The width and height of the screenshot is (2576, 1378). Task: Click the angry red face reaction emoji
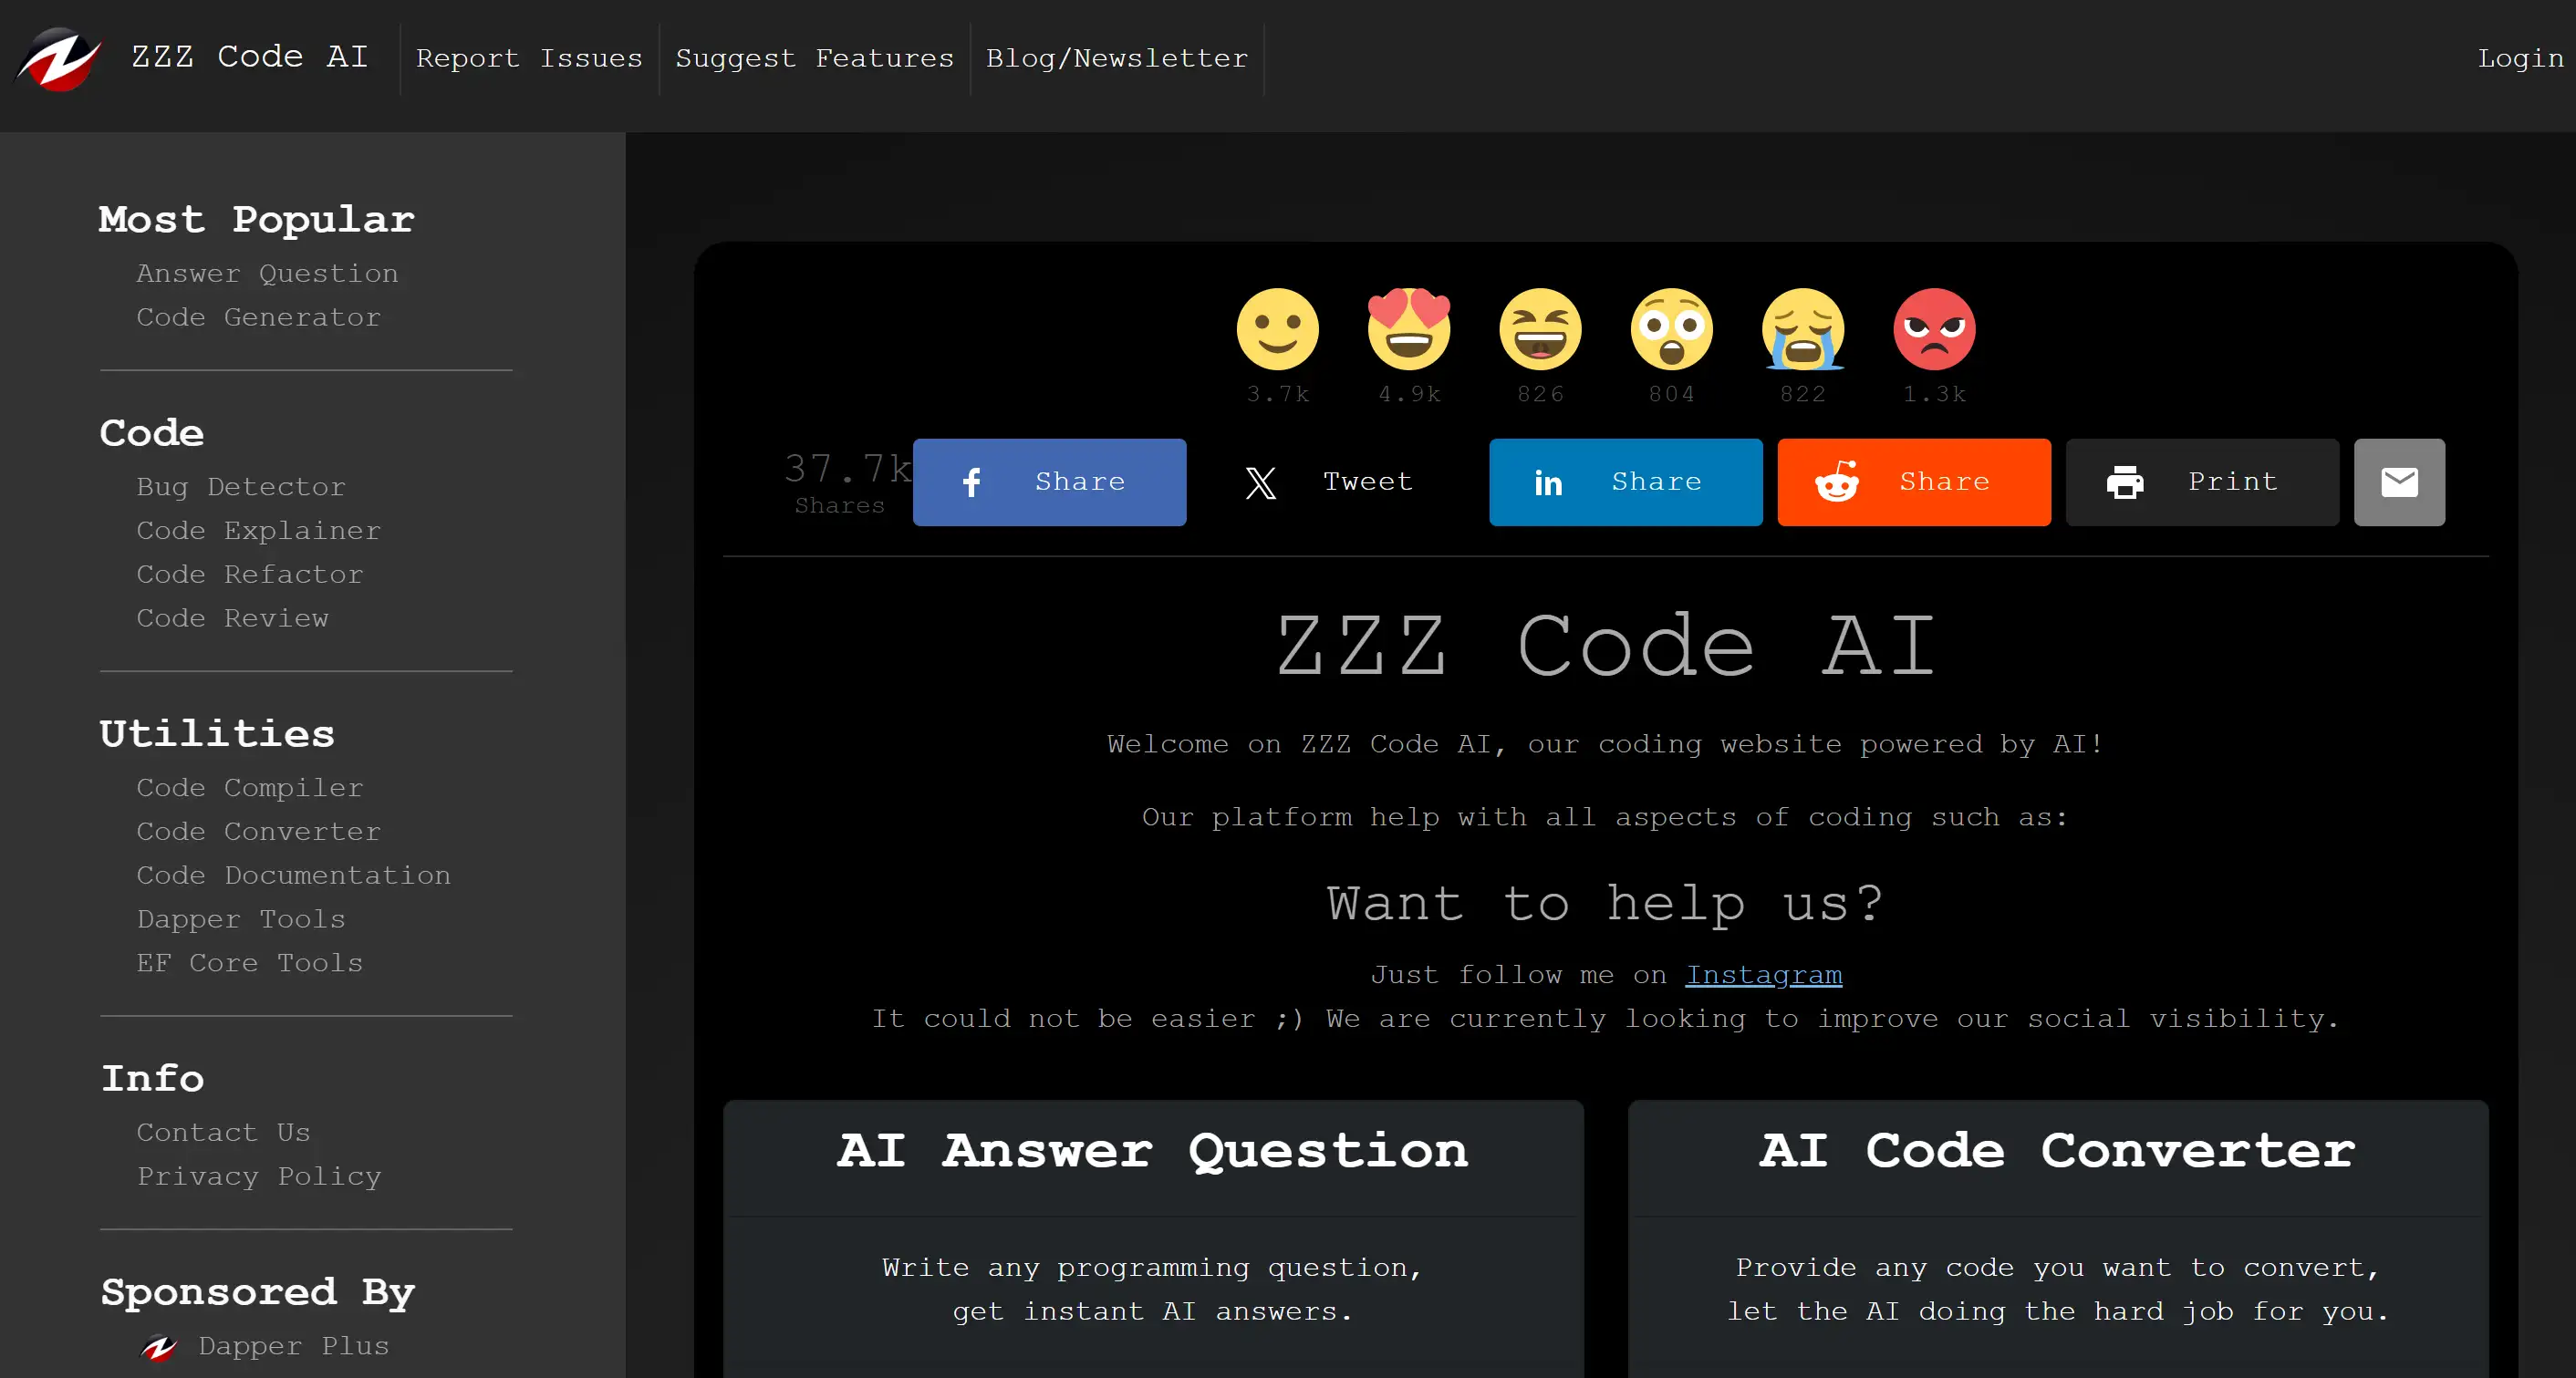[1934, 329]
